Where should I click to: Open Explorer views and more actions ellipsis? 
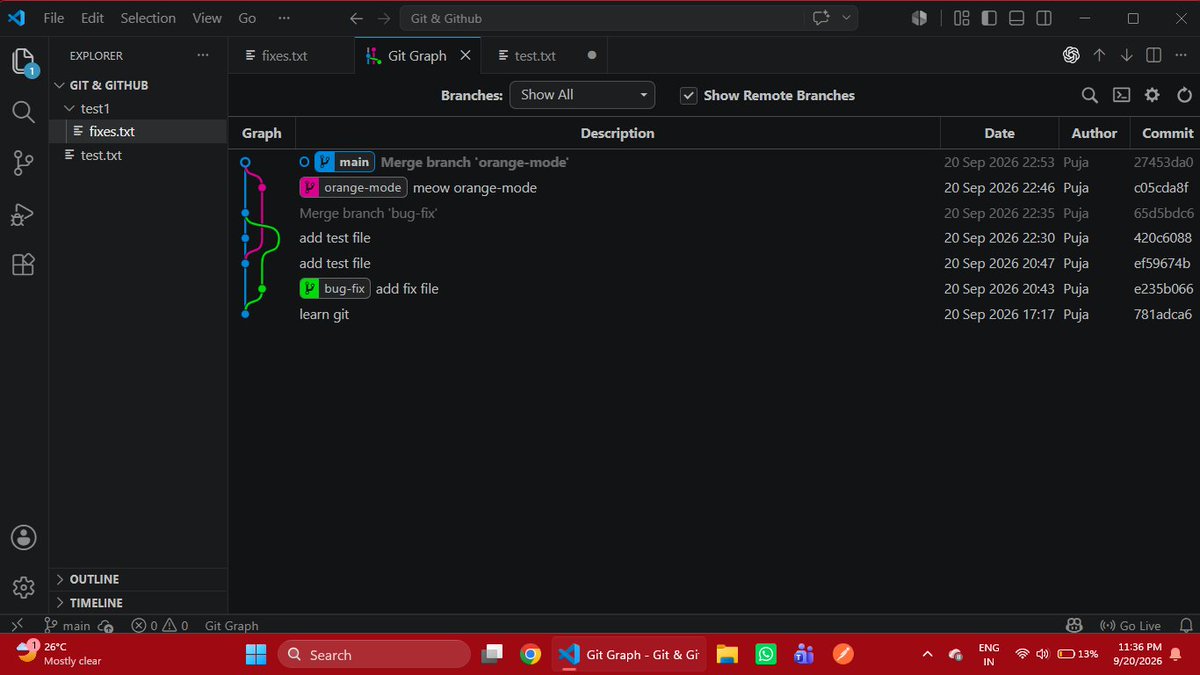pos(203,56)
